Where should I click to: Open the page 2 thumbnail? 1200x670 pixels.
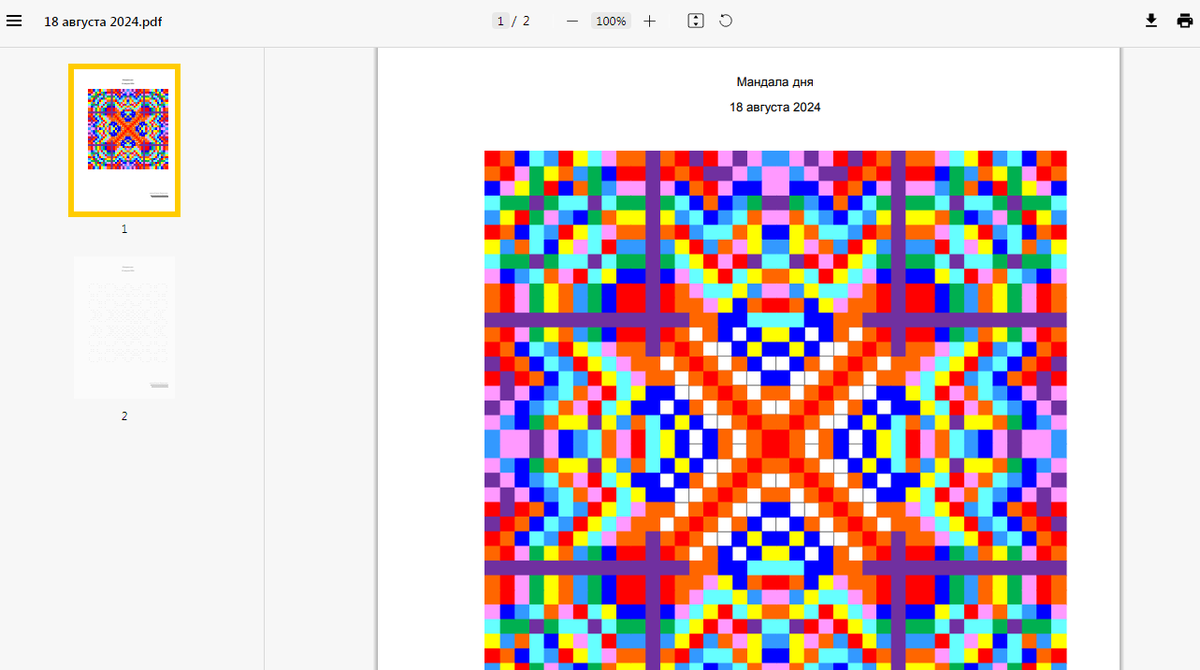coord(124,327)
